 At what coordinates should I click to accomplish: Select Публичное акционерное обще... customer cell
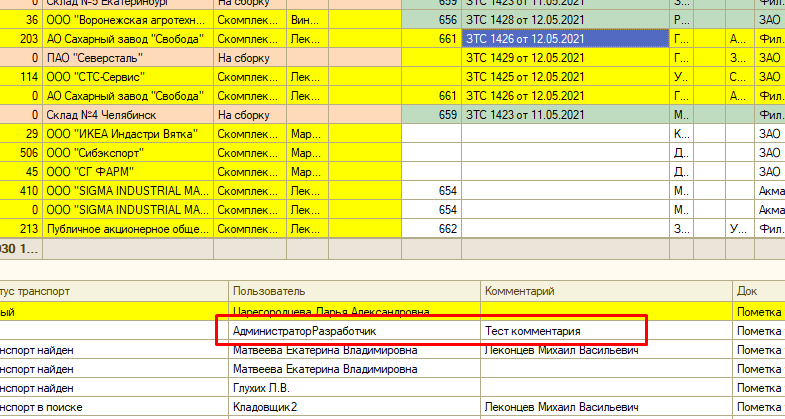coord(128,229)
